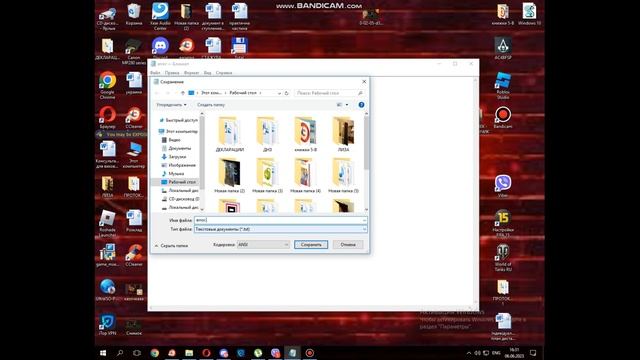Select the World of Tanks RU shortcut

tap(503, 258)
